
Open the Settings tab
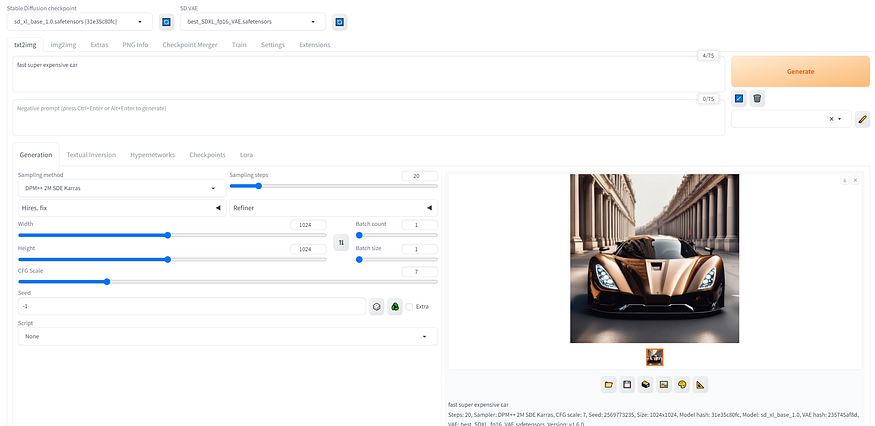pyautogui.click(x=273, y=45)
